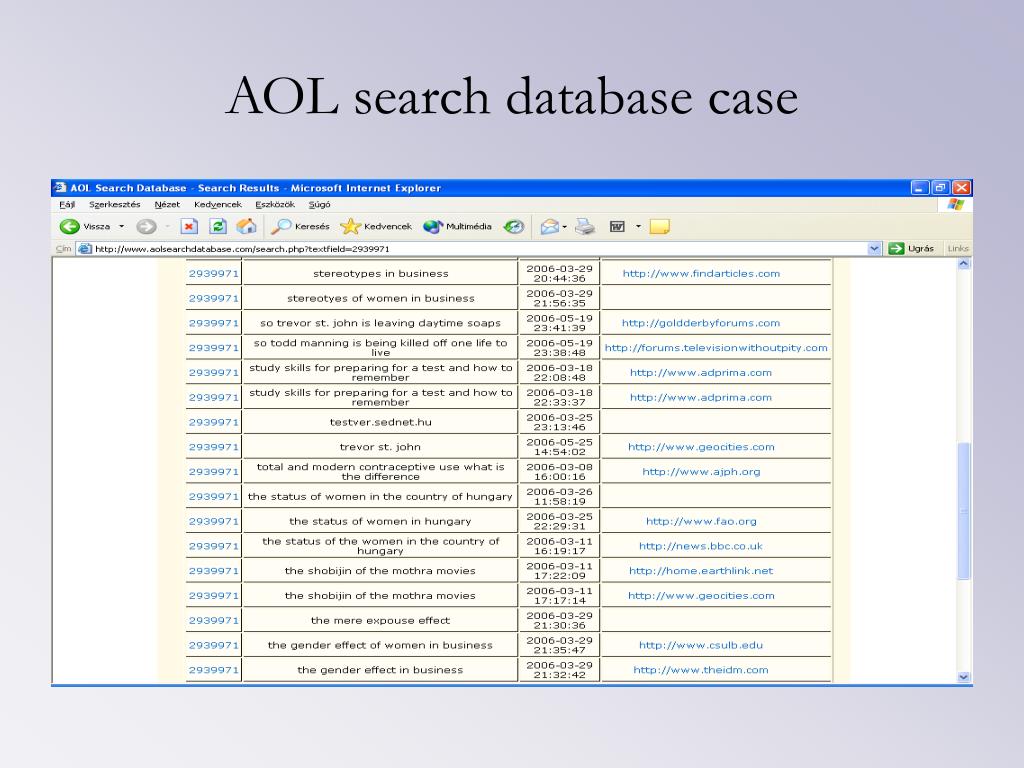Click the yellow note discuss icon
1024x768 pixels.
point(660,227)
